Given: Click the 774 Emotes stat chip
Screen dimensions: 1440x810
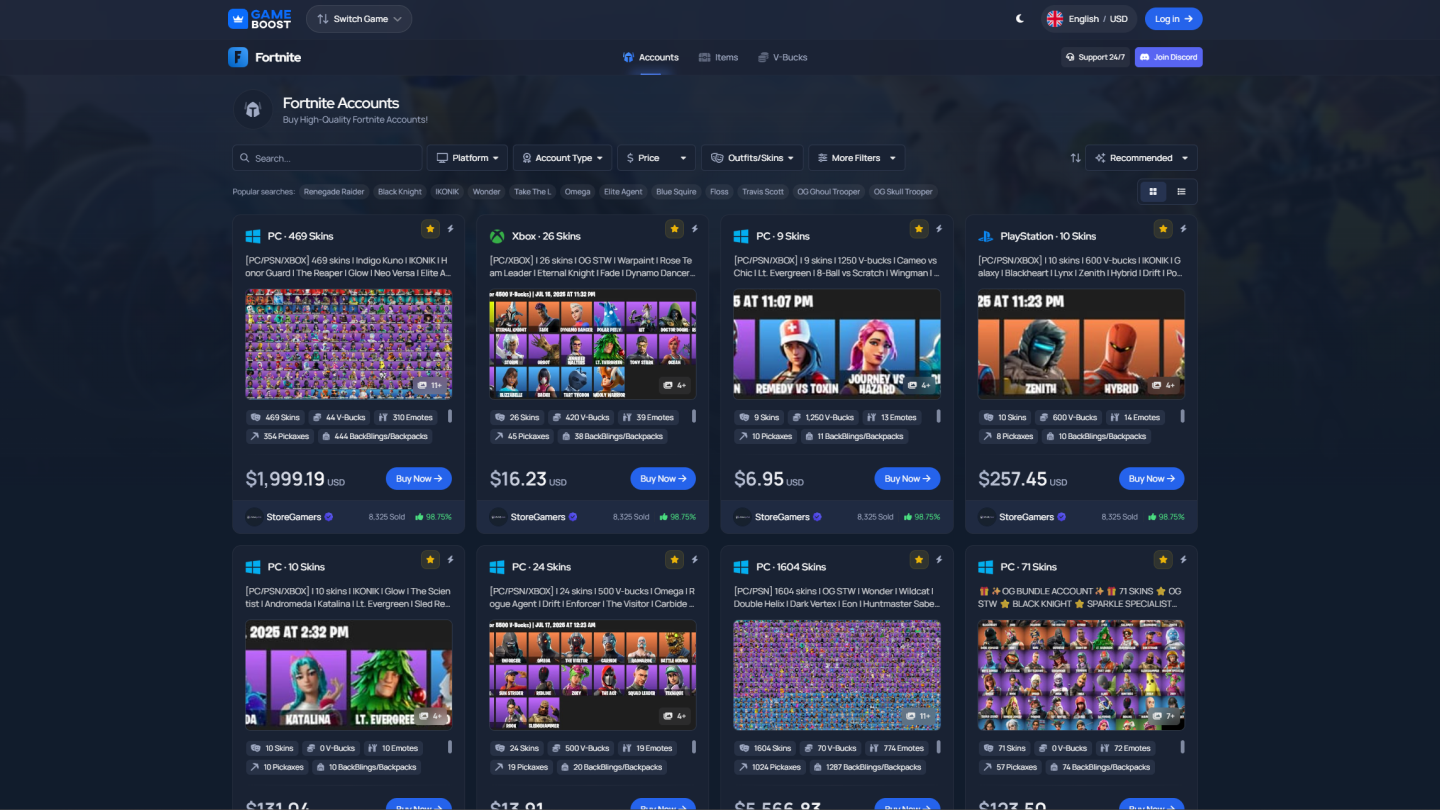Looking at the screenshot, I should (896, 748).
